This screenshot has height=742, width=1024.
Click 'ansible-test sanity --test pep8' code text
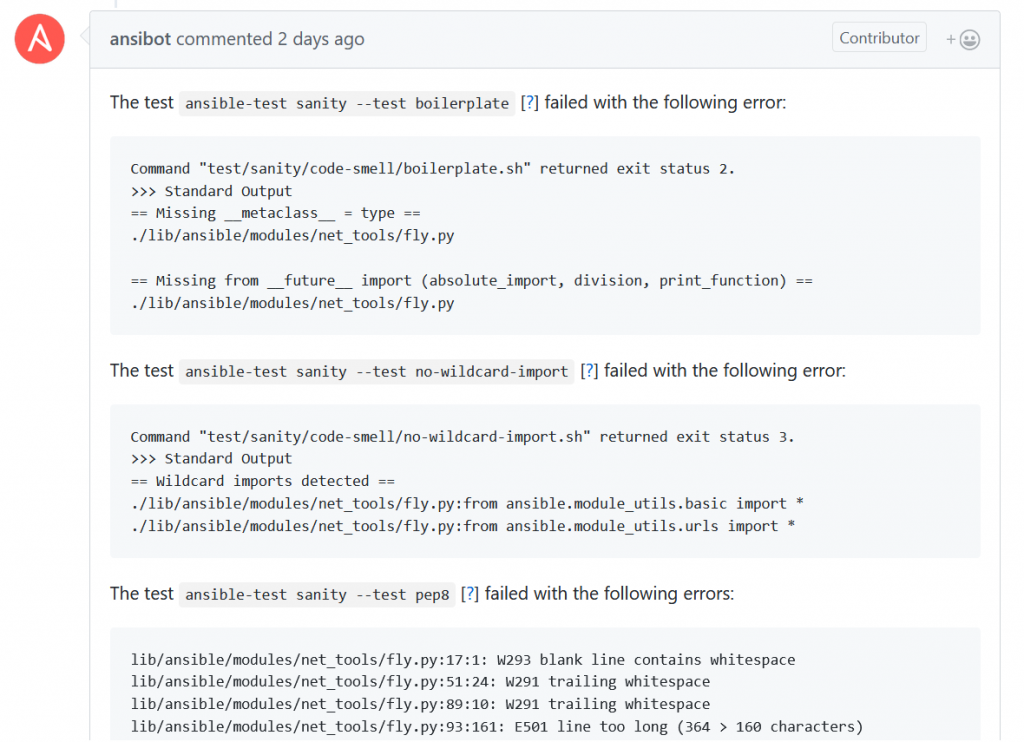[x=317, y=594]
